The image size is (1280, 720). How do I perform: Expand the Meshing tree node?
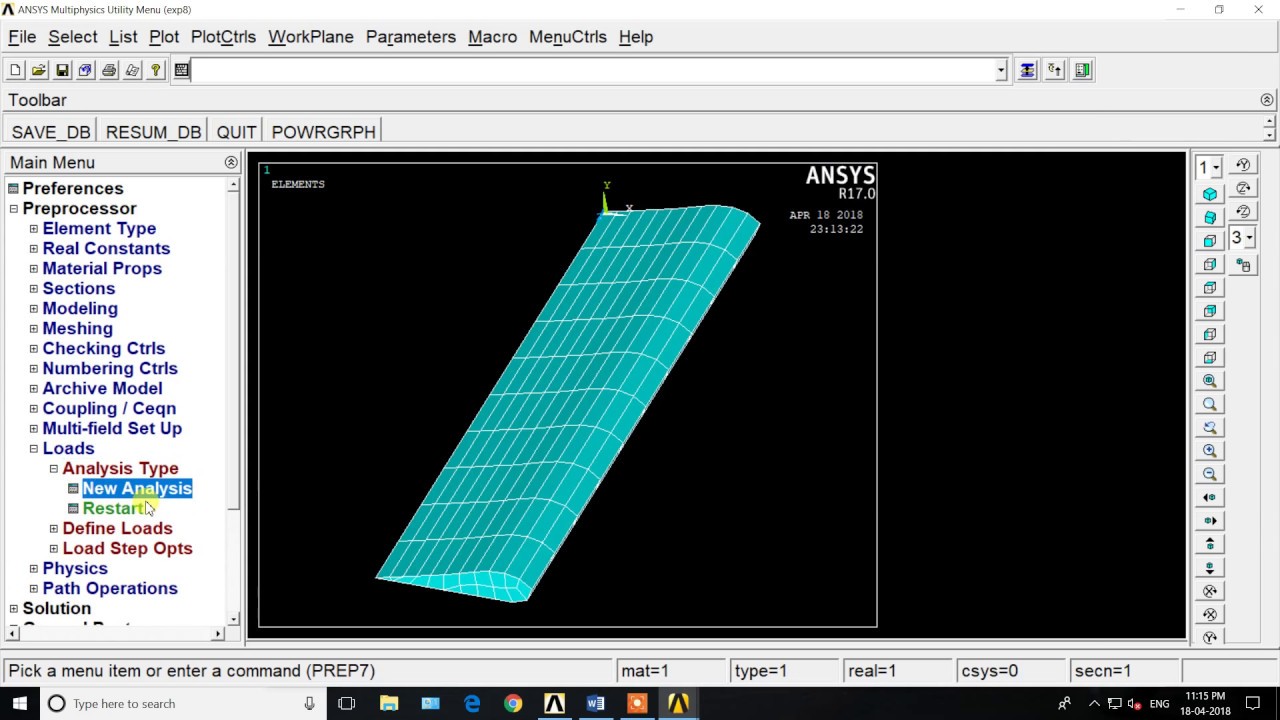(34, 329)
